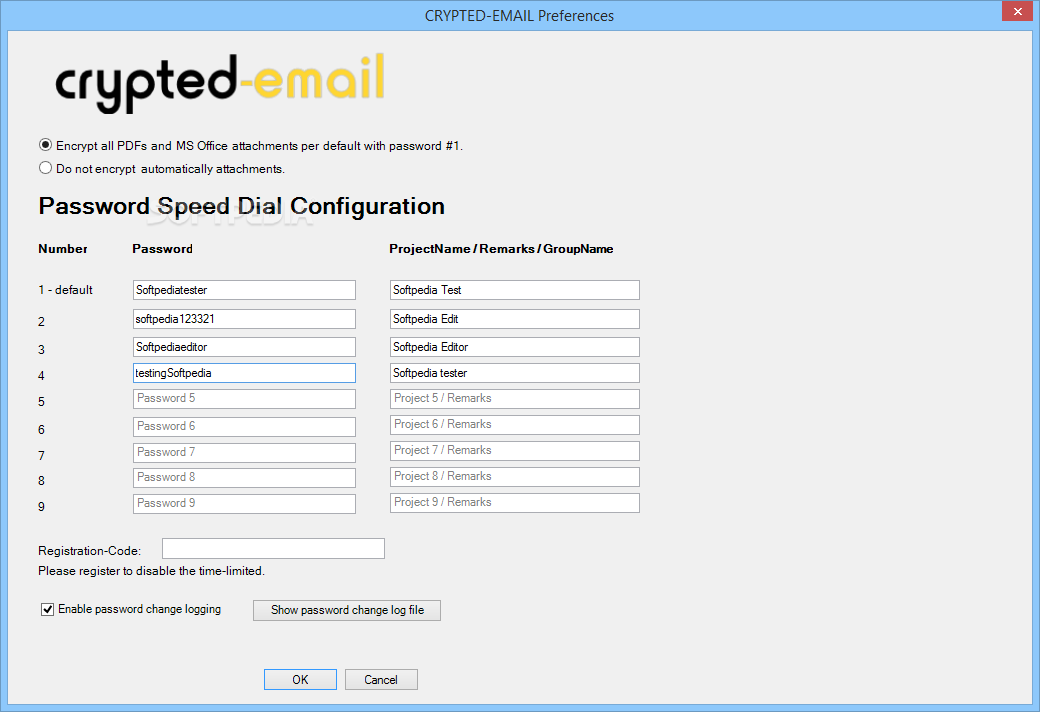Click Cancel to discard changes
This screenshot has height=712, width=1040.
381,679
